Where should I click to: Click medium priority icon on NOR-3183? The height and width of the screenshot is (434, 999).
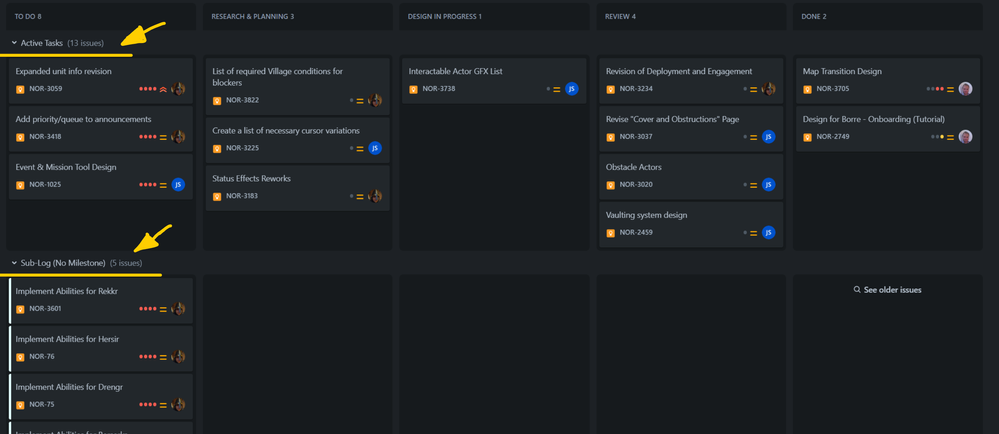360,196
